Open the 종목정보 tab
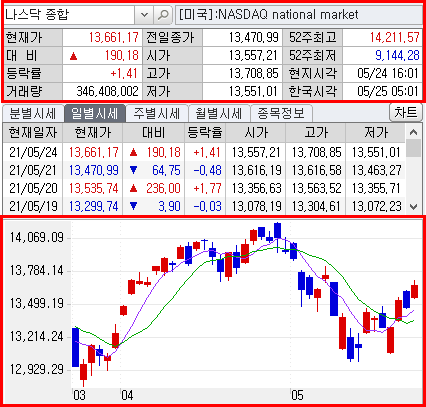 click(x=281, y=113)
